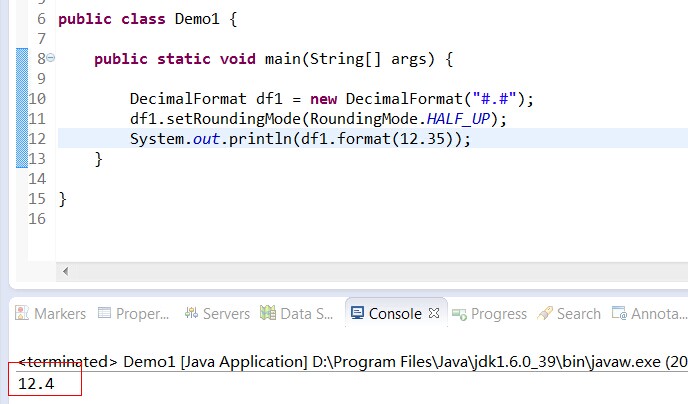Click the Servers tab icon
The height and width of the screenshot is (404, 688).
pyautogui.click(x=191, y=313)
